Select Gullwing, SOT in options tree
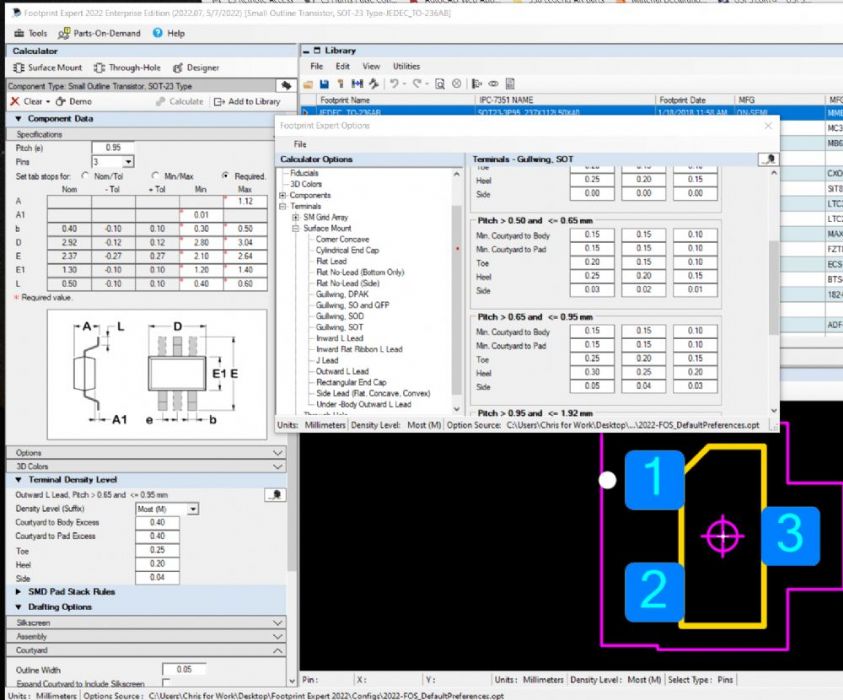 click(339, 327)
